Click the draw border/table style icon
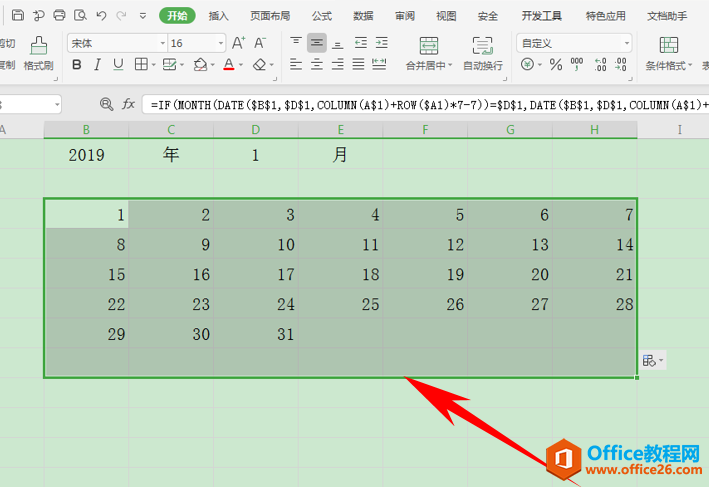 pyautogui.click(x=170, y=64)
